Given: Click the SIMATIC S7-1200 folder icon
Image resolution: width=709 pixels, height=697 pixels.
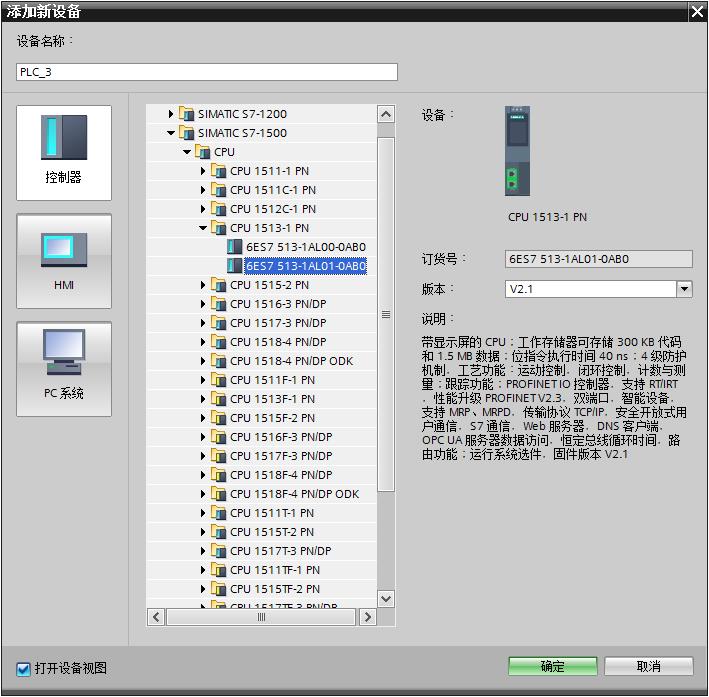Looking at the screenshot, I should (x=187, y=114).
